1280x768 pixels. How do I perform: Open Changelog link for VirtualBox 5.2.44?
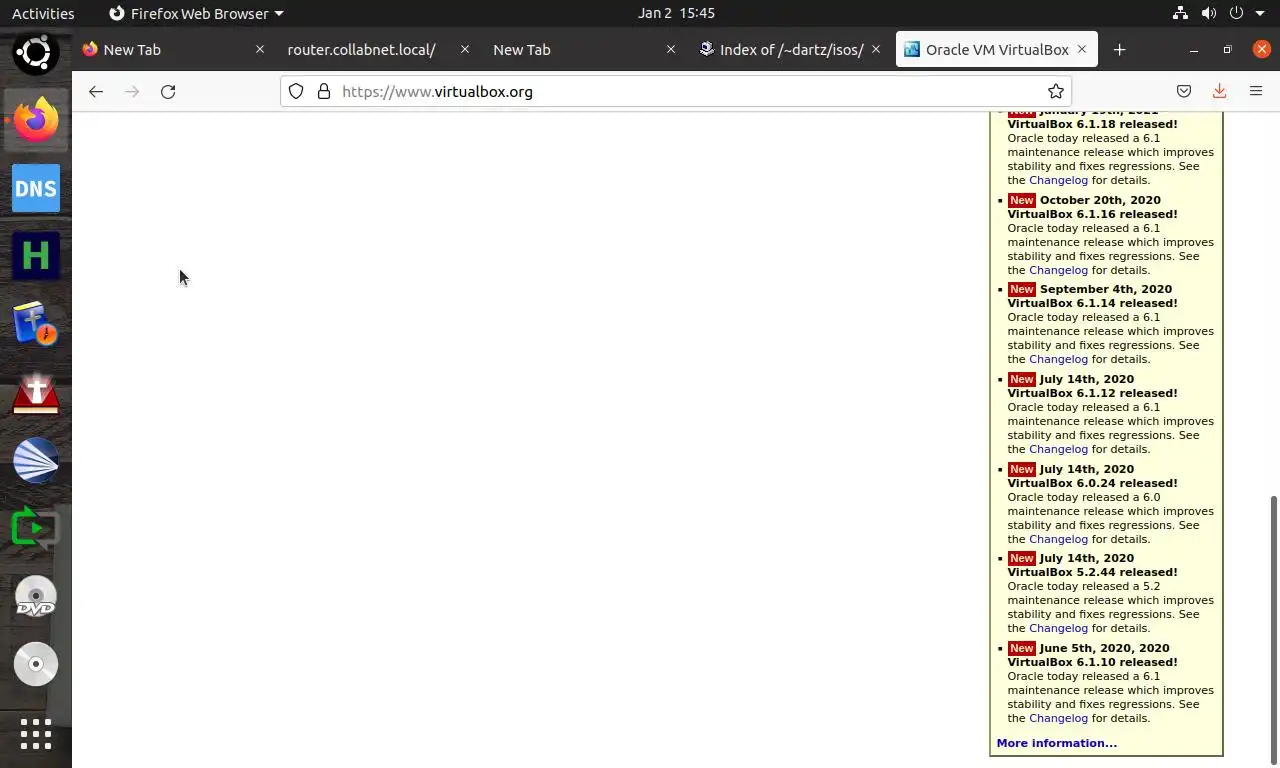tap(1058, 628)
